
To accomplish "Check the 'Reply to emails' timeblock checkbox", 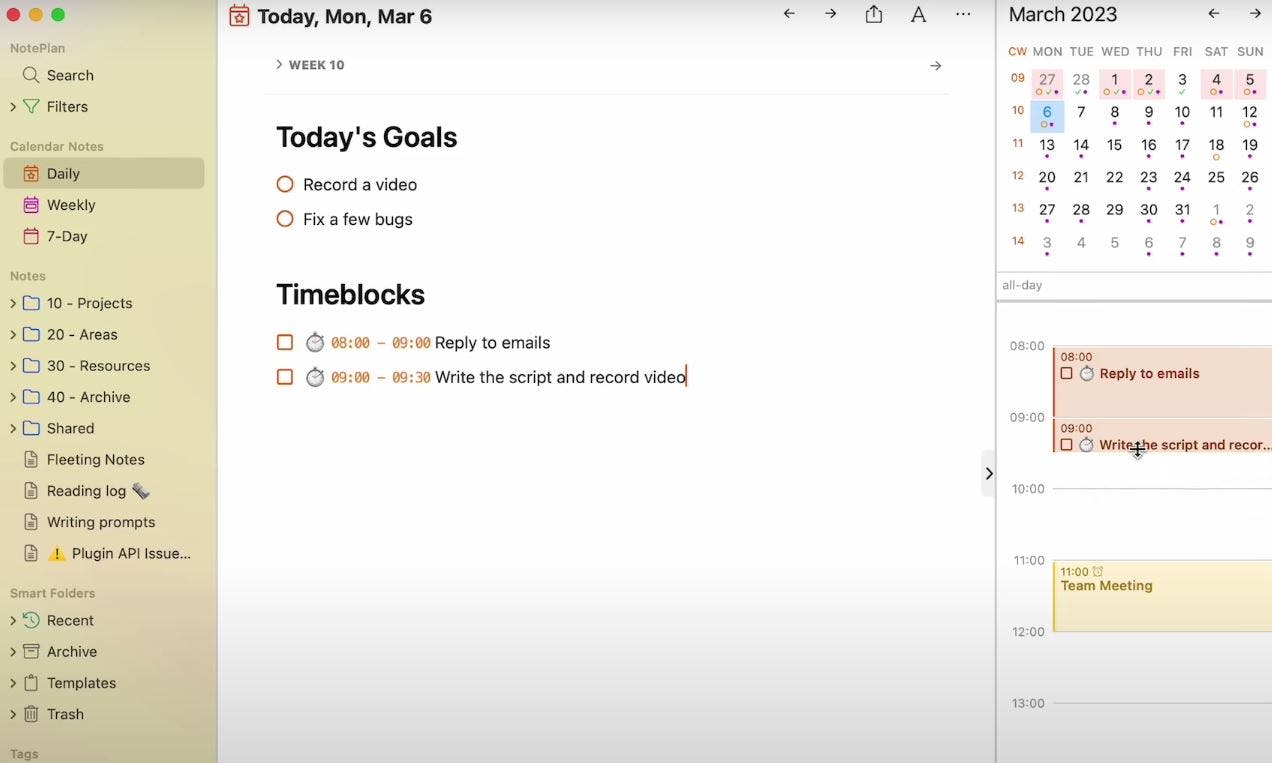I will coord(285,343).
